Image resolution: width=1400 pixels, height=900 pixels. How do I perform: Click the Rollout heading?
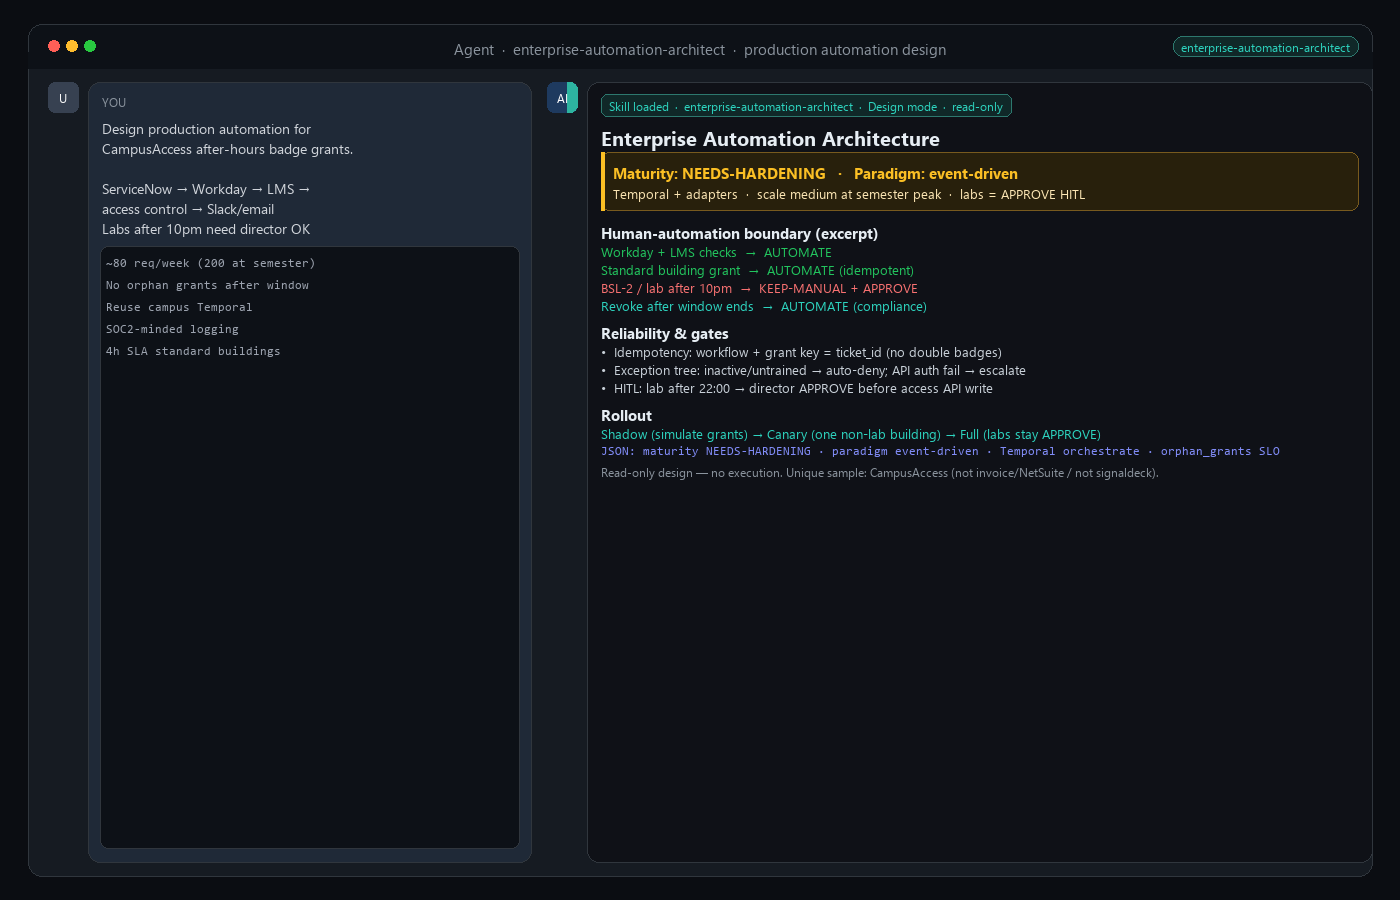pos(626,416)
